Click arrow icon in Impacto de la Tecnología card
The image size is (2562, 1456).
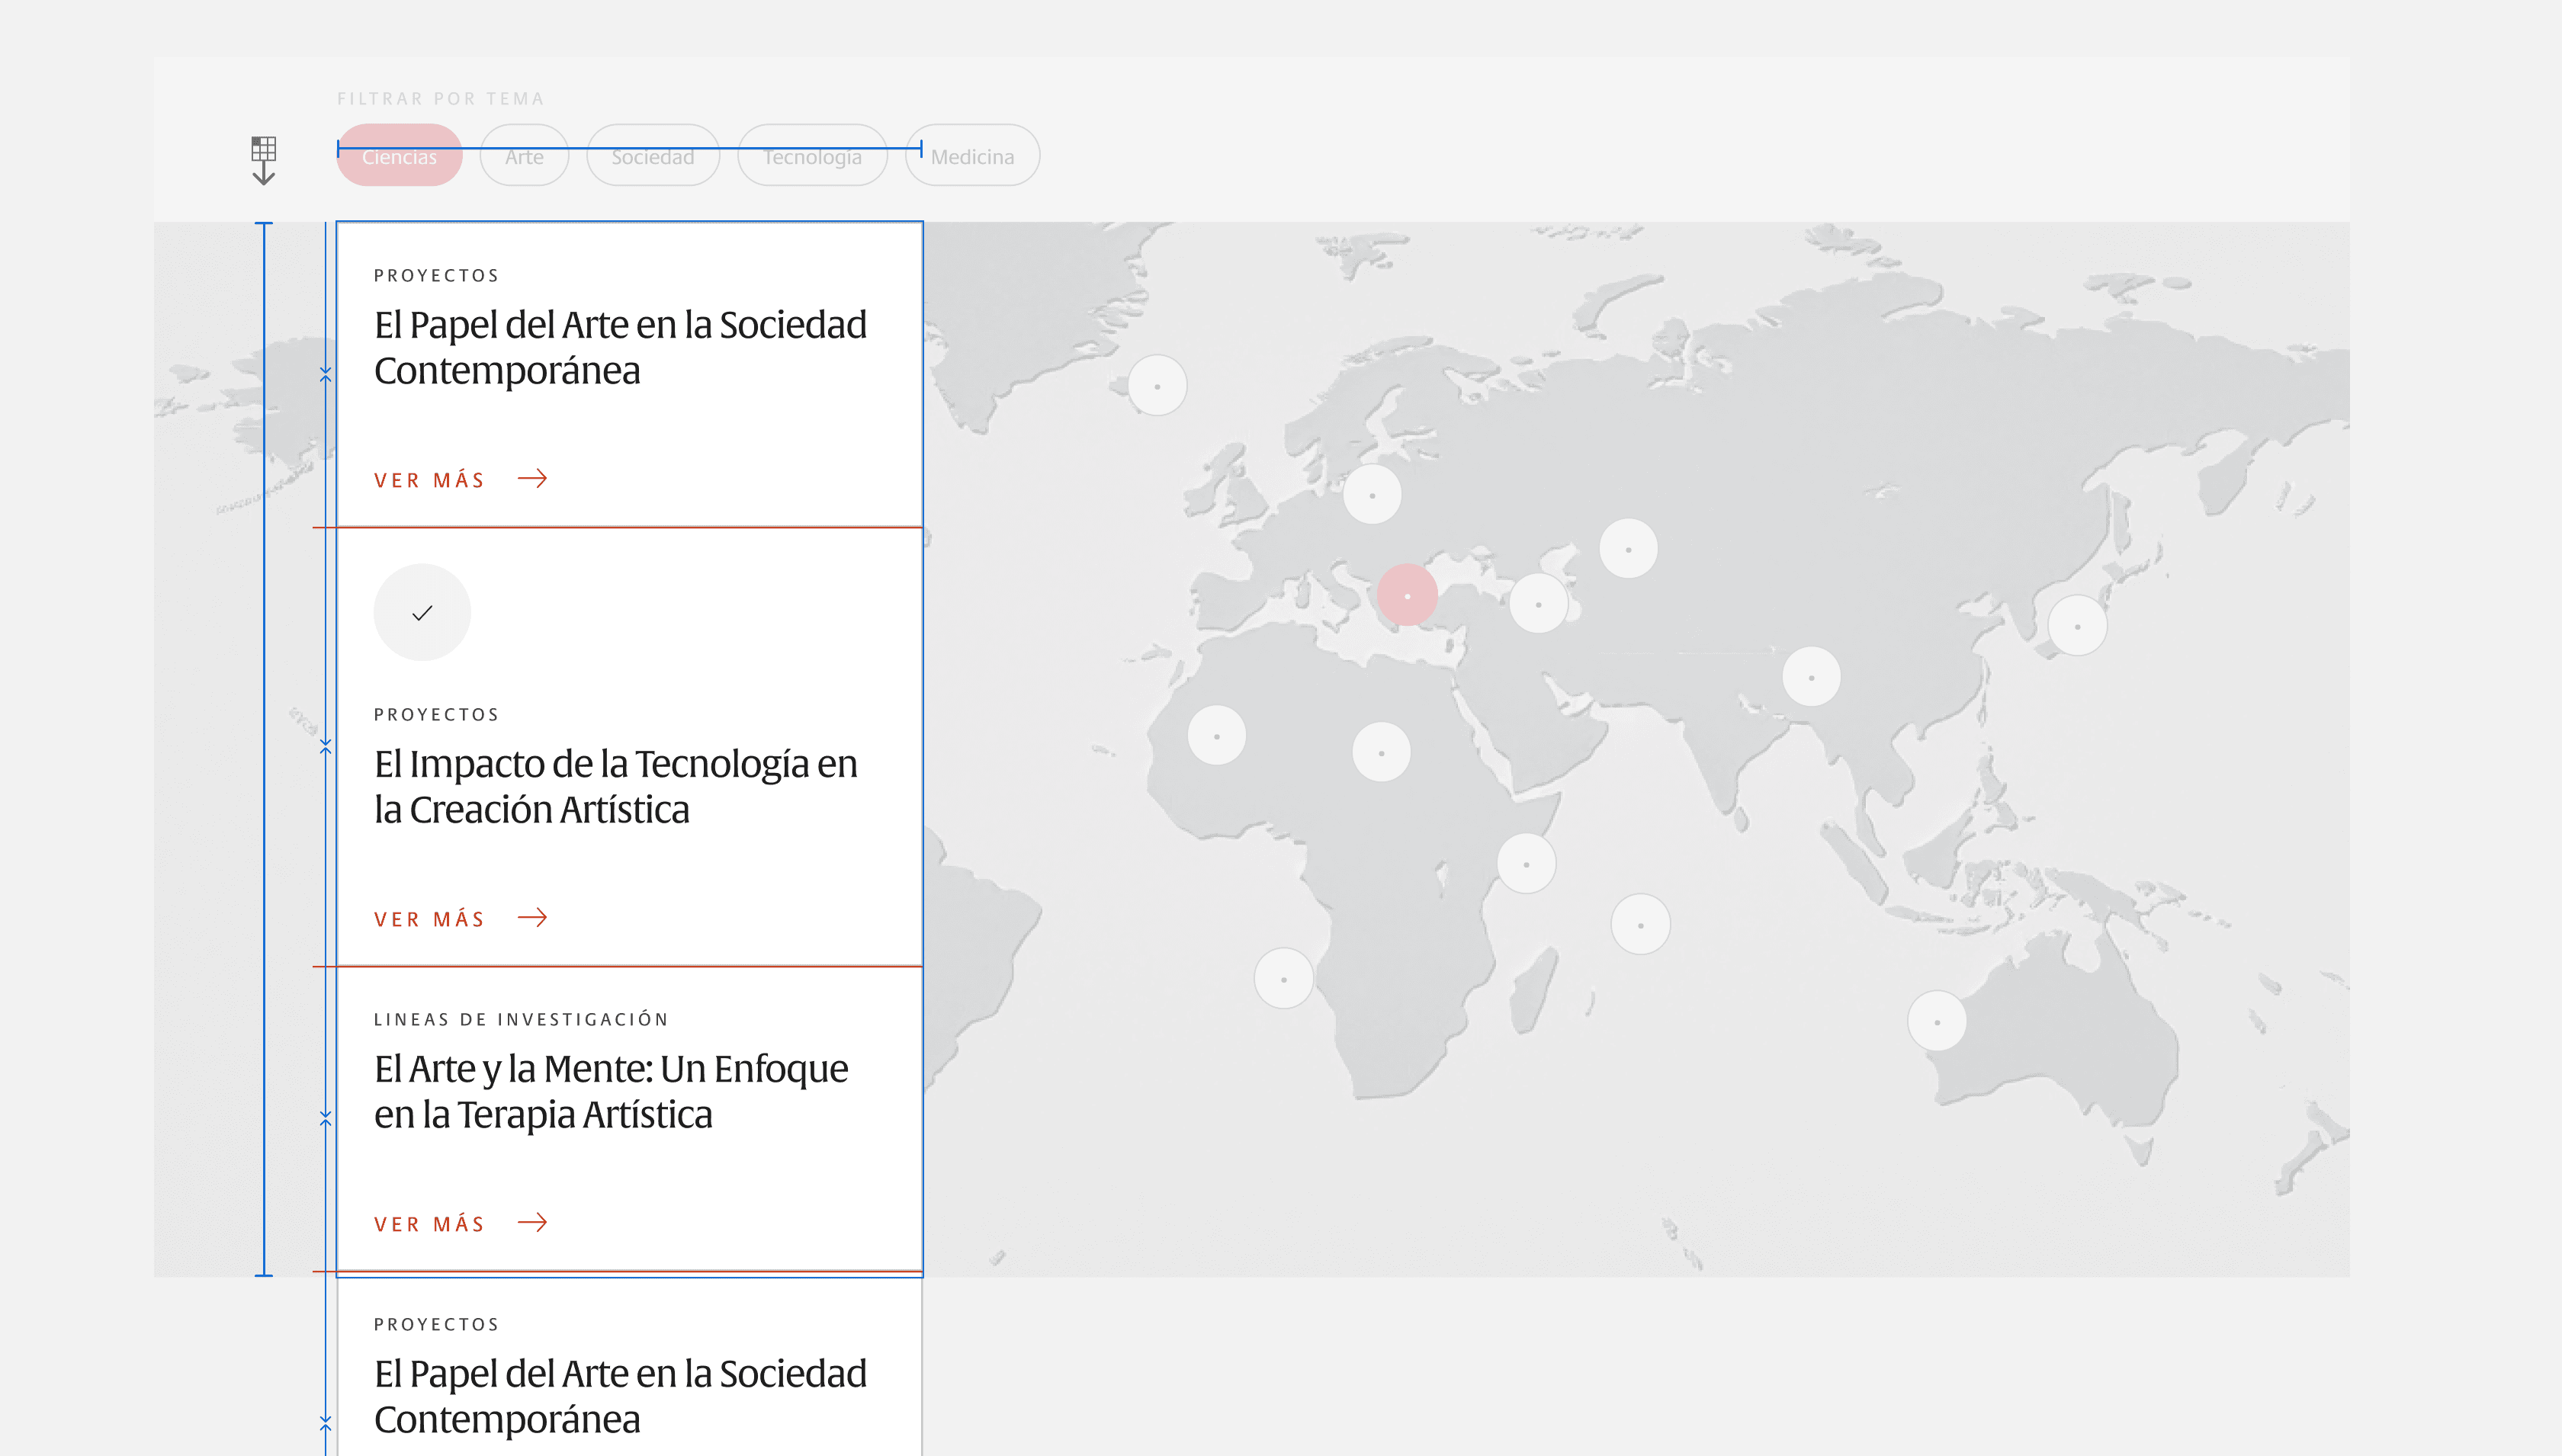(x=532, y=917)
